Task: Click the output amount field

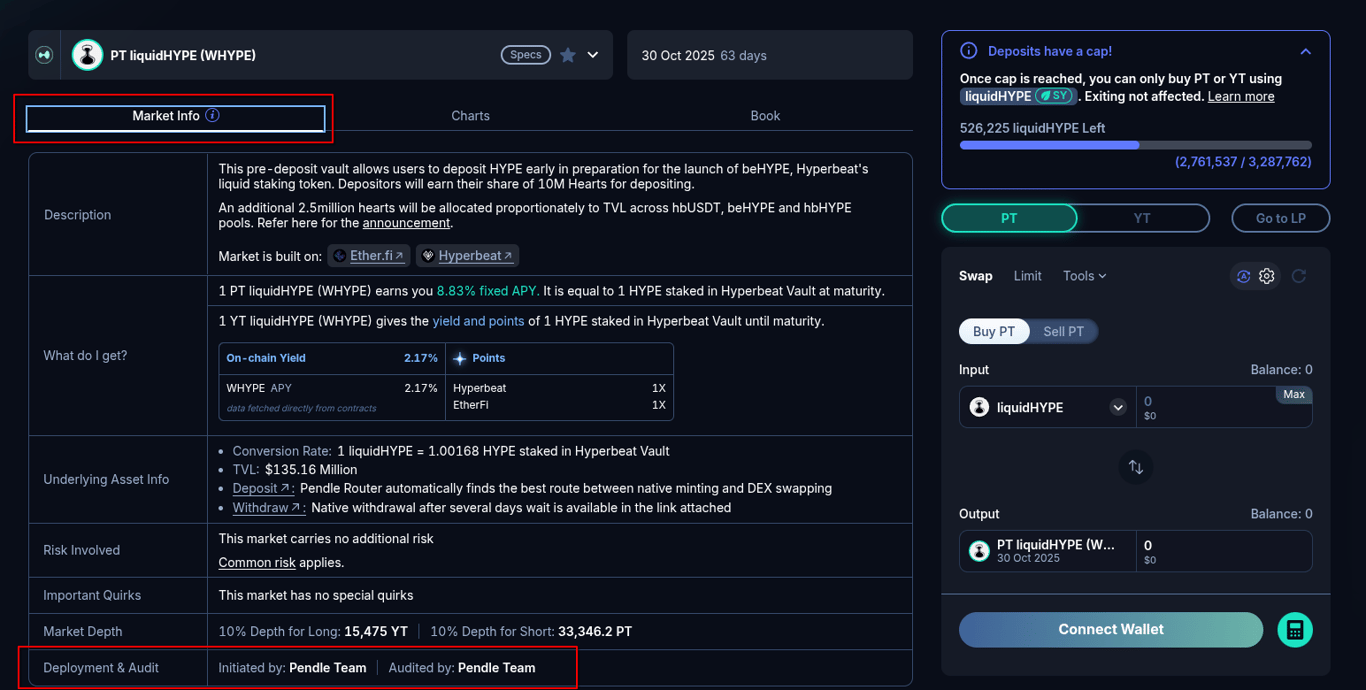Action: [x=1224, y=551]
